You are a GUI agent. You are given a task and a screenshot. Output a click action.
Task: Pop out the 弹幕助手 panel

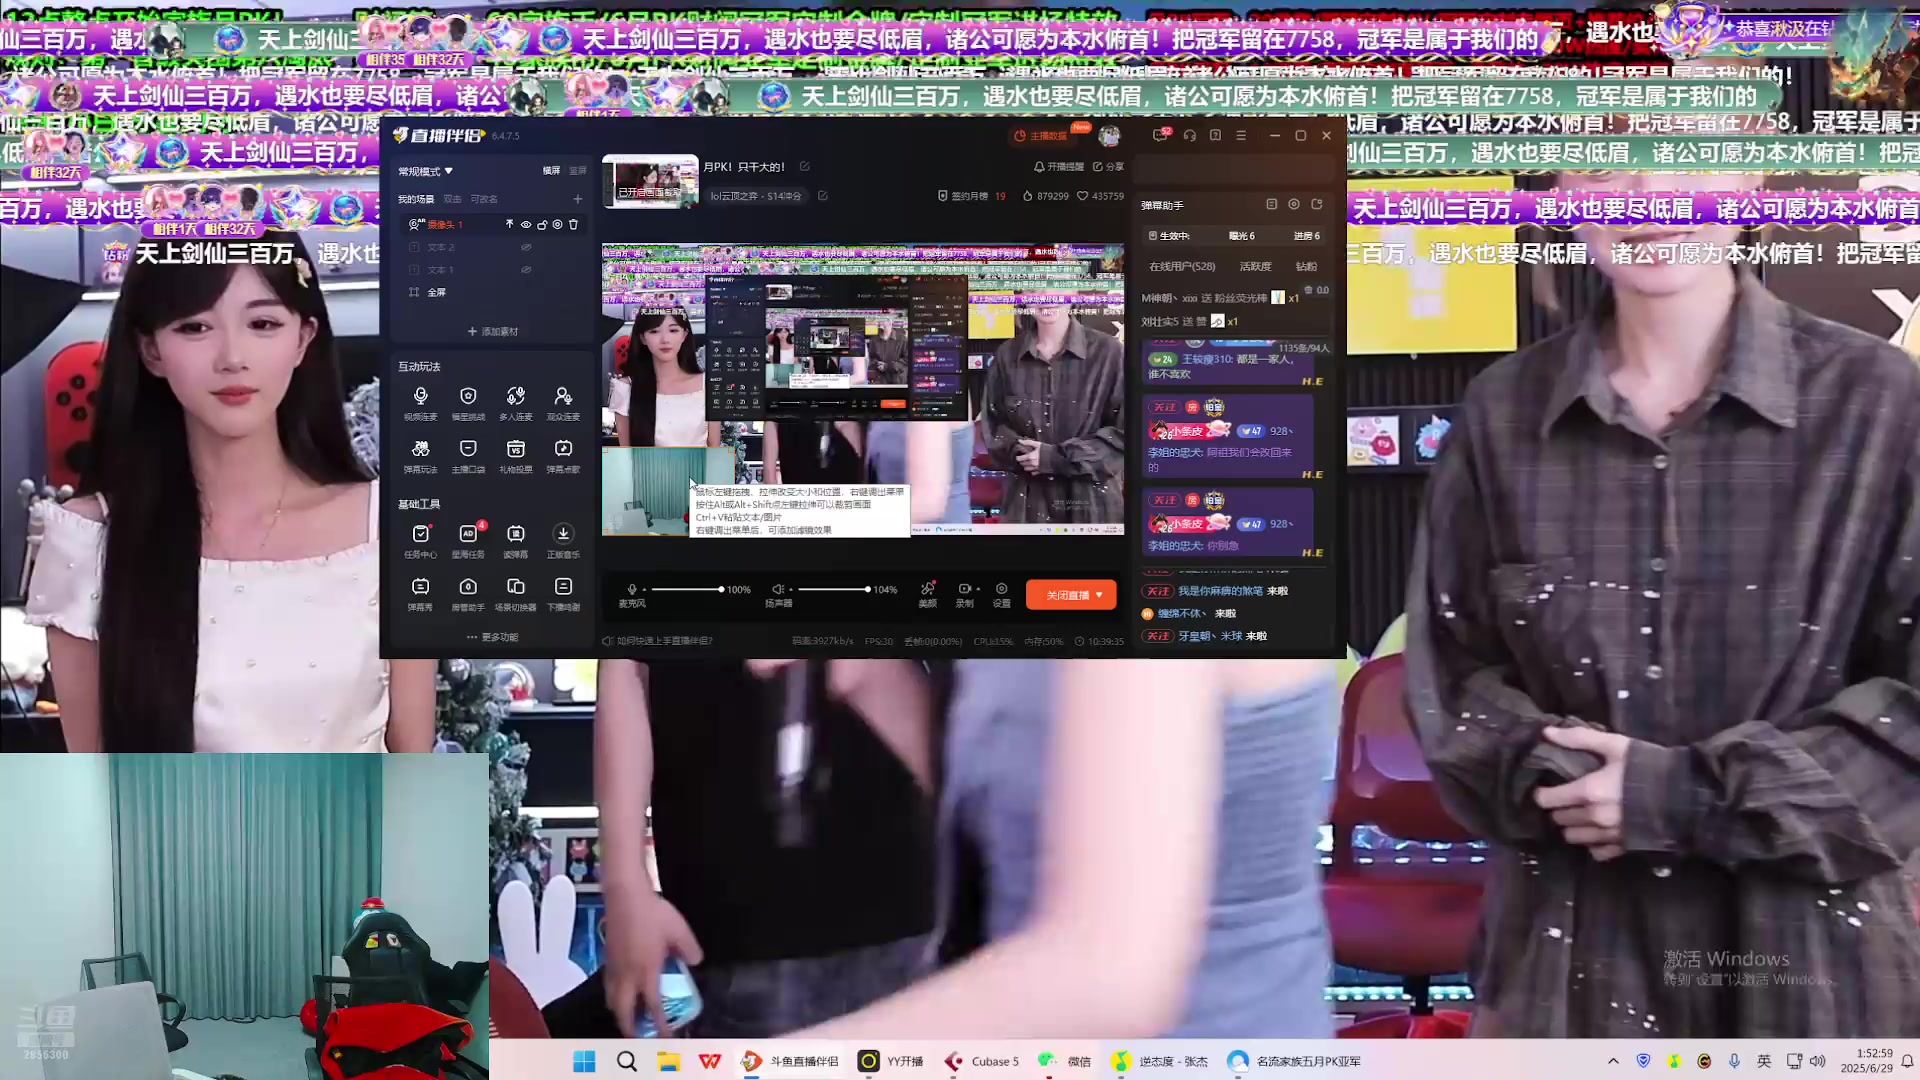tap(1317, 204)
